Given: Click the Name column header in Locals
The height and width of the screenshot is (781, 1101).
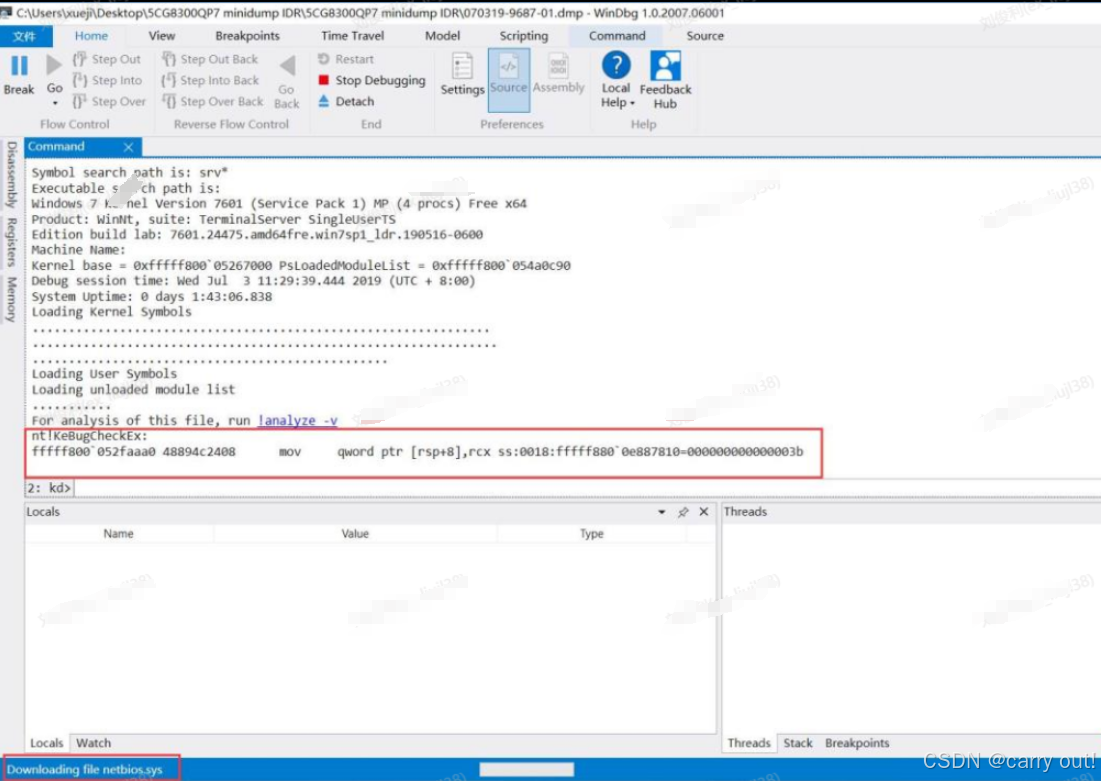Looking at the screenshot, I should [118, 534].
